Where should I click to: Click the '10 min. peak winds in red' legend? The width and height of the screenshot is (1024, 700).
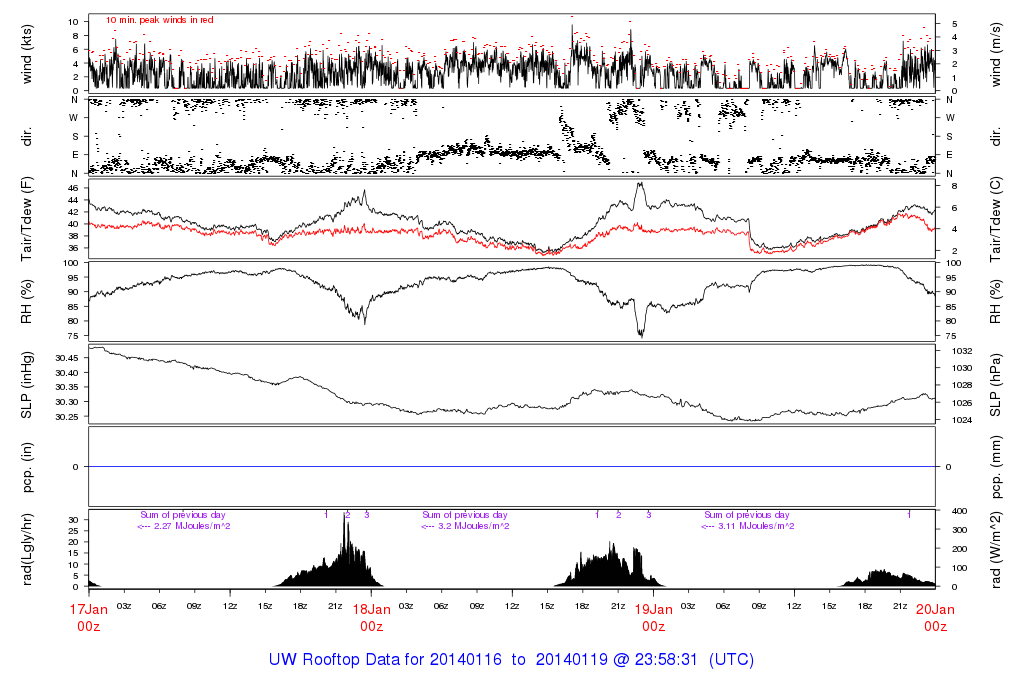160,20
